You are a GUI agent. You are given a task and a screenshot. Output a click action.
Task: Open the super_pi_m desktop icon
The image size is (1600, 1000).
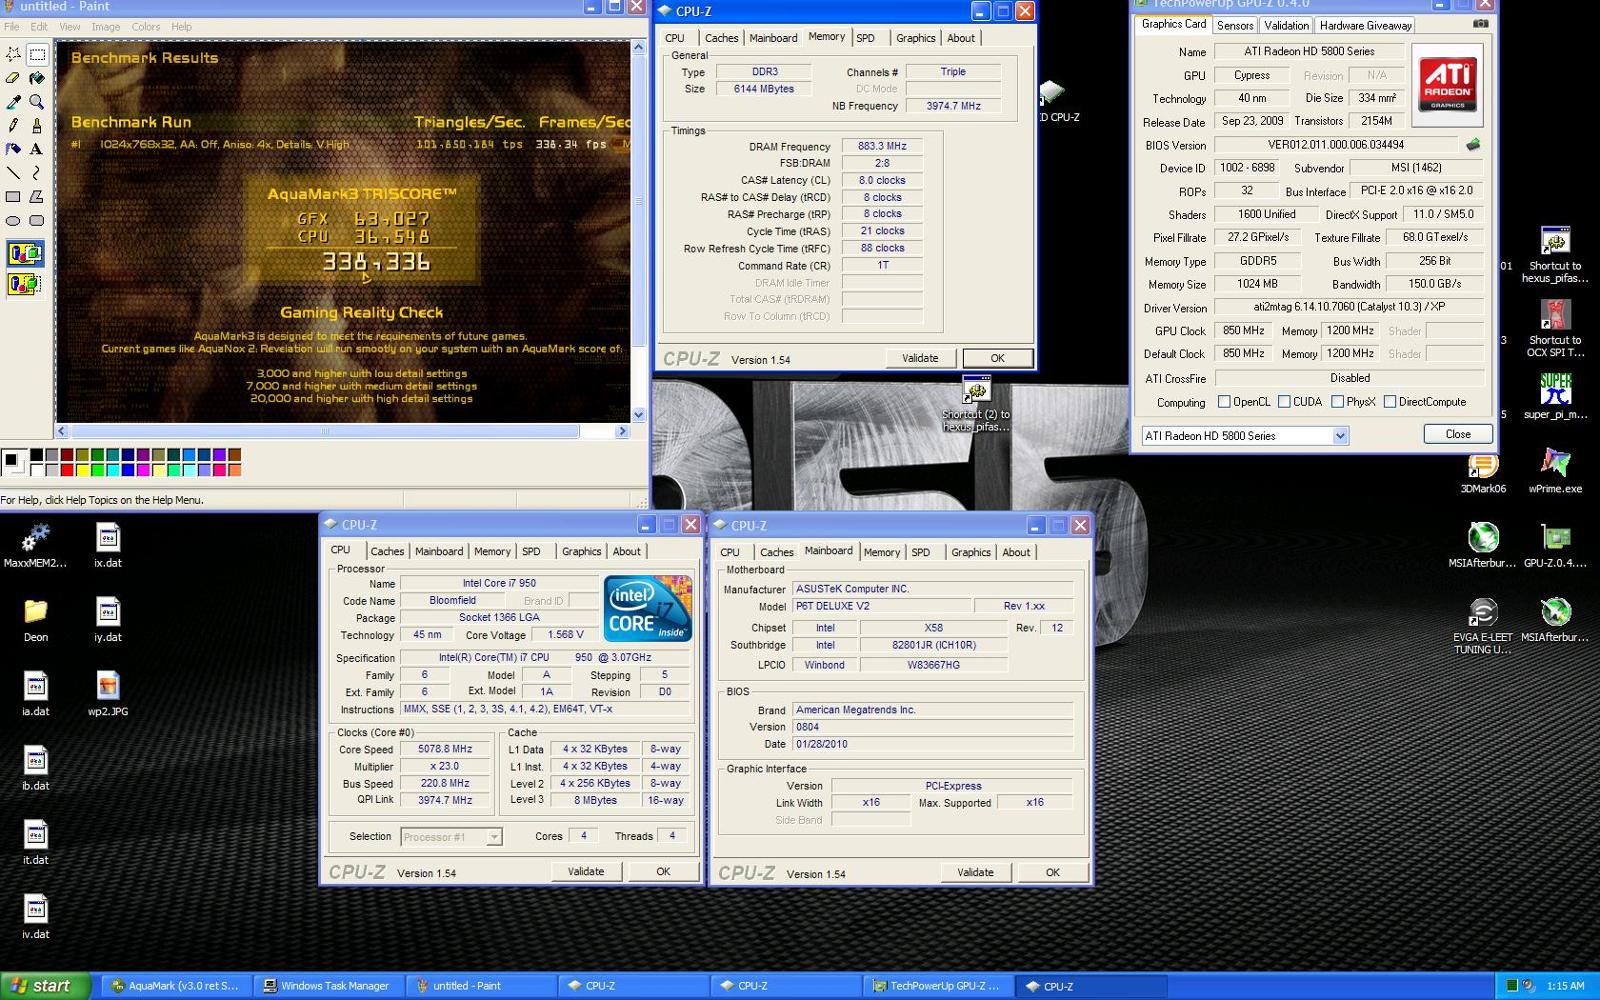(1555, 397)
